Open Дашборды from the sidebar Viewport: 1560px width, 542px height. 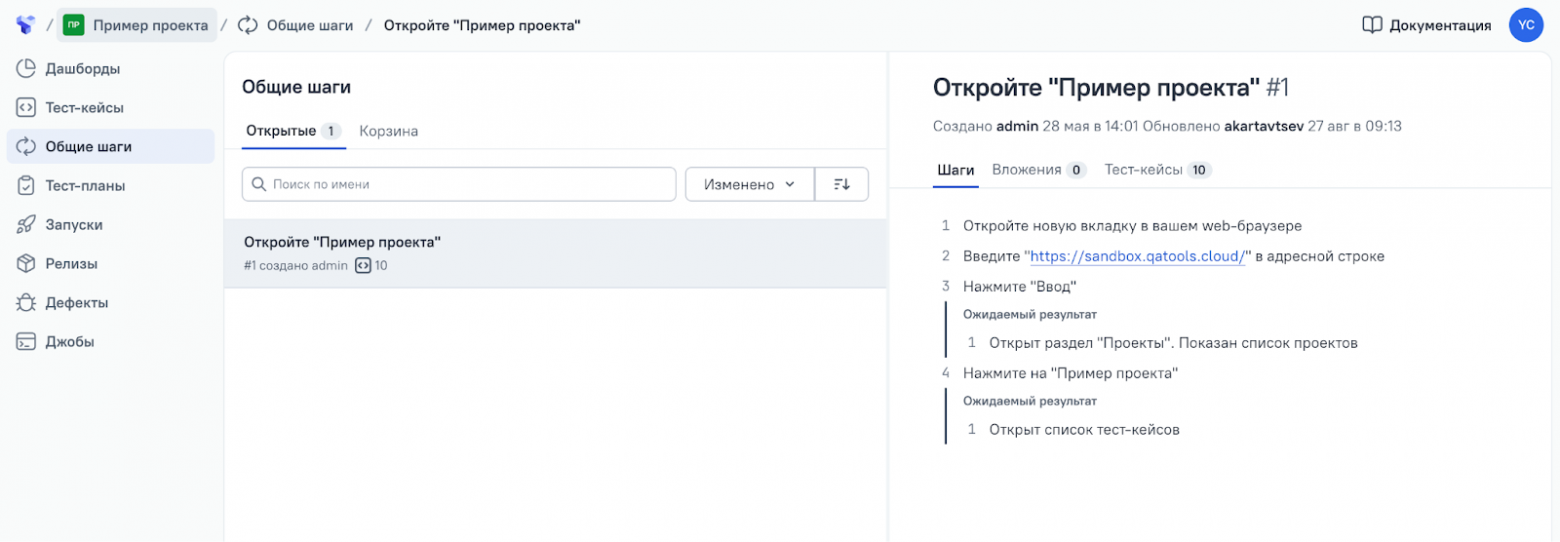click(x=82, y=69)
